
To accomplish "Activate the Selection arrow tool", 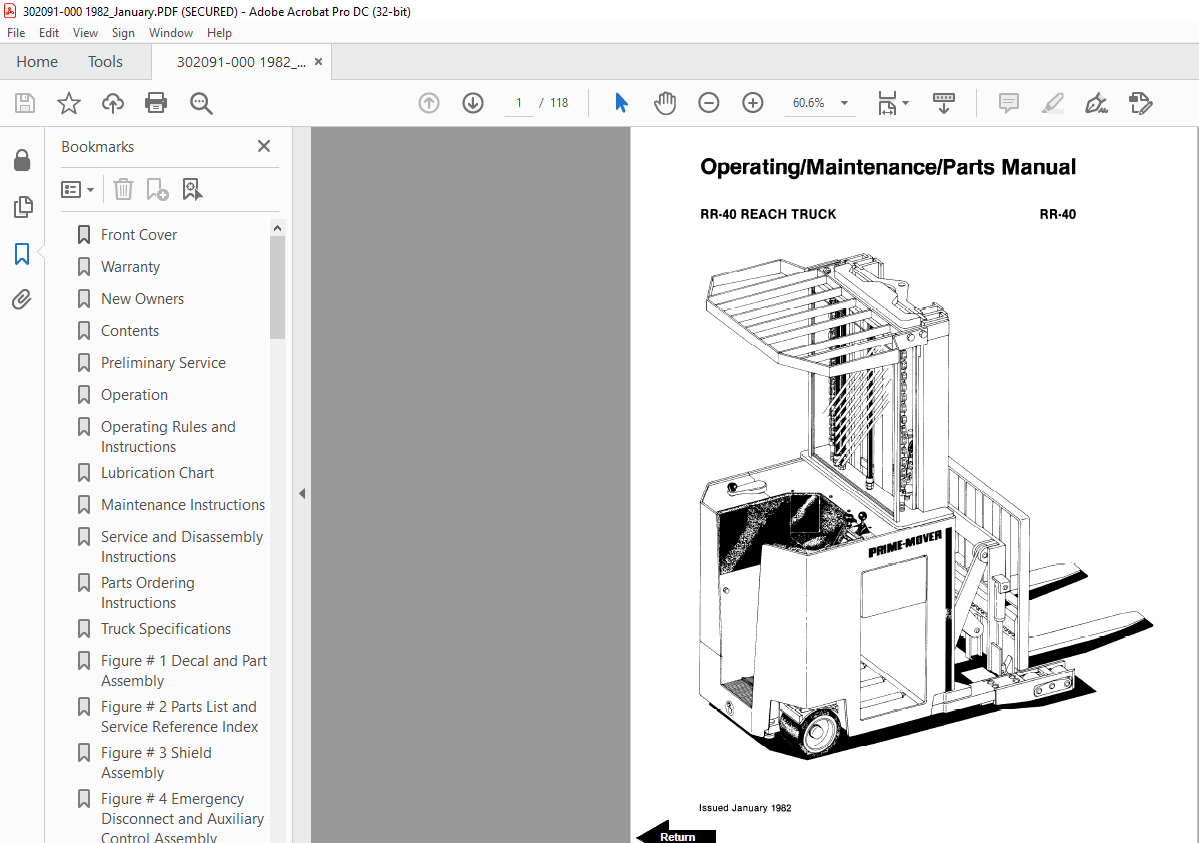I will coord(621,103).
